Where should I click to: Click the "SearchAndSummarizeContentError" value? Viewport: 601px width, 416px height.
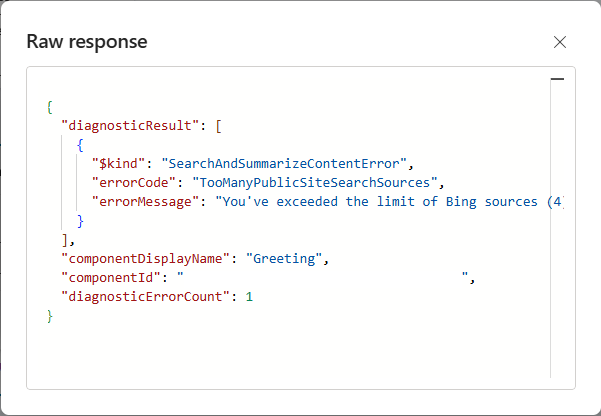click(x=287, y=163)
